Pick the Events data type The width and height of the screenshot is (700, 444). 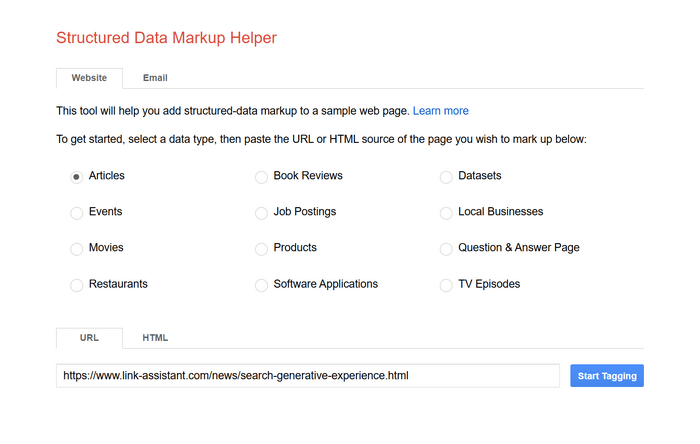[x=77, y=213]
